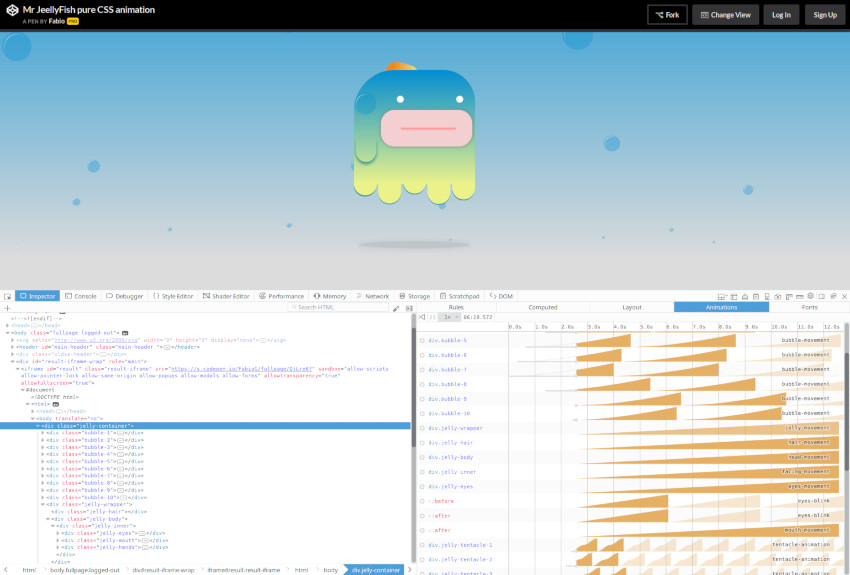
Task: Select the div.jelly-eyes animation target circle
Action: point(423,486)
